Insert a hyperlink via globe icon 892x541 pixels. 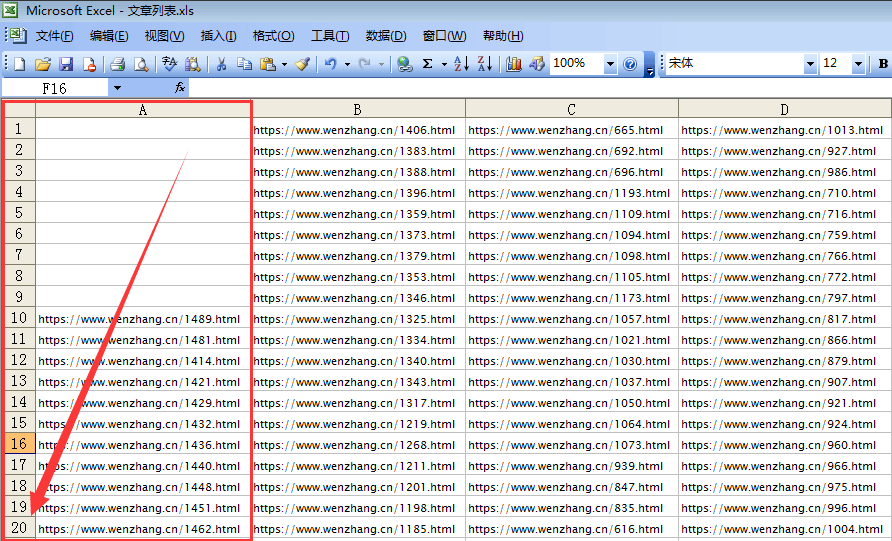click(x=404, y=64)
